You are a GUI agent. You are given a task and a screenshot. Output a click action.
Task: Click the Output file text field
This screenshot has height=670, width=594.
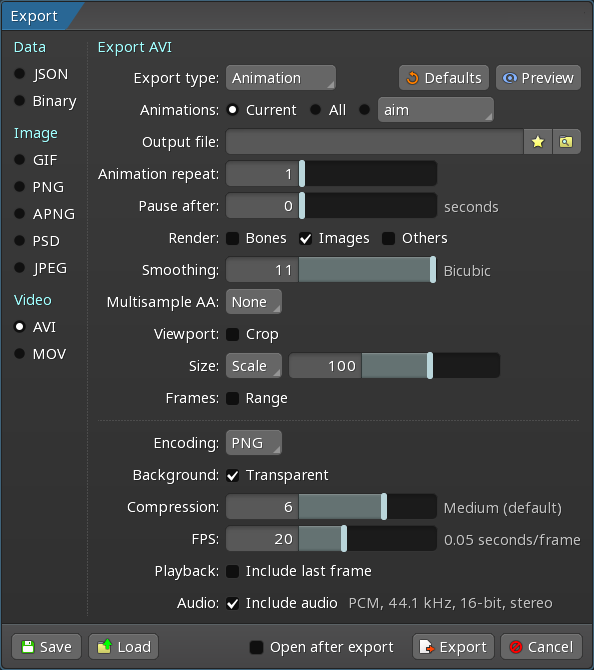click(374, 141)
